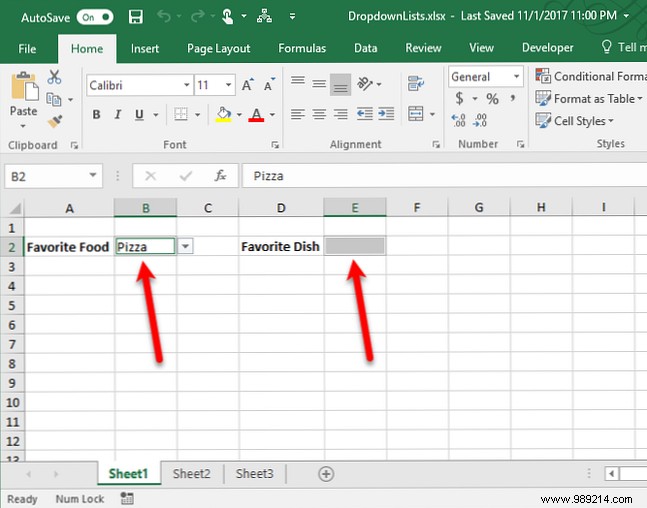Open Macro recording icon in status bar

tap(127, 498)
